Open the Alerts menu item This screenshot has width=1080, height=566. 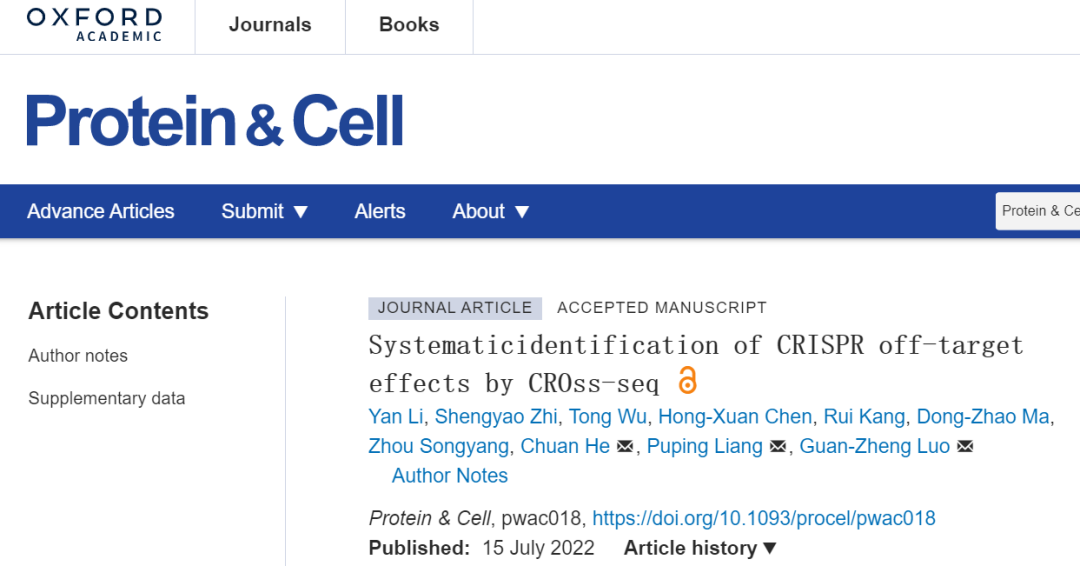[380, 211]
